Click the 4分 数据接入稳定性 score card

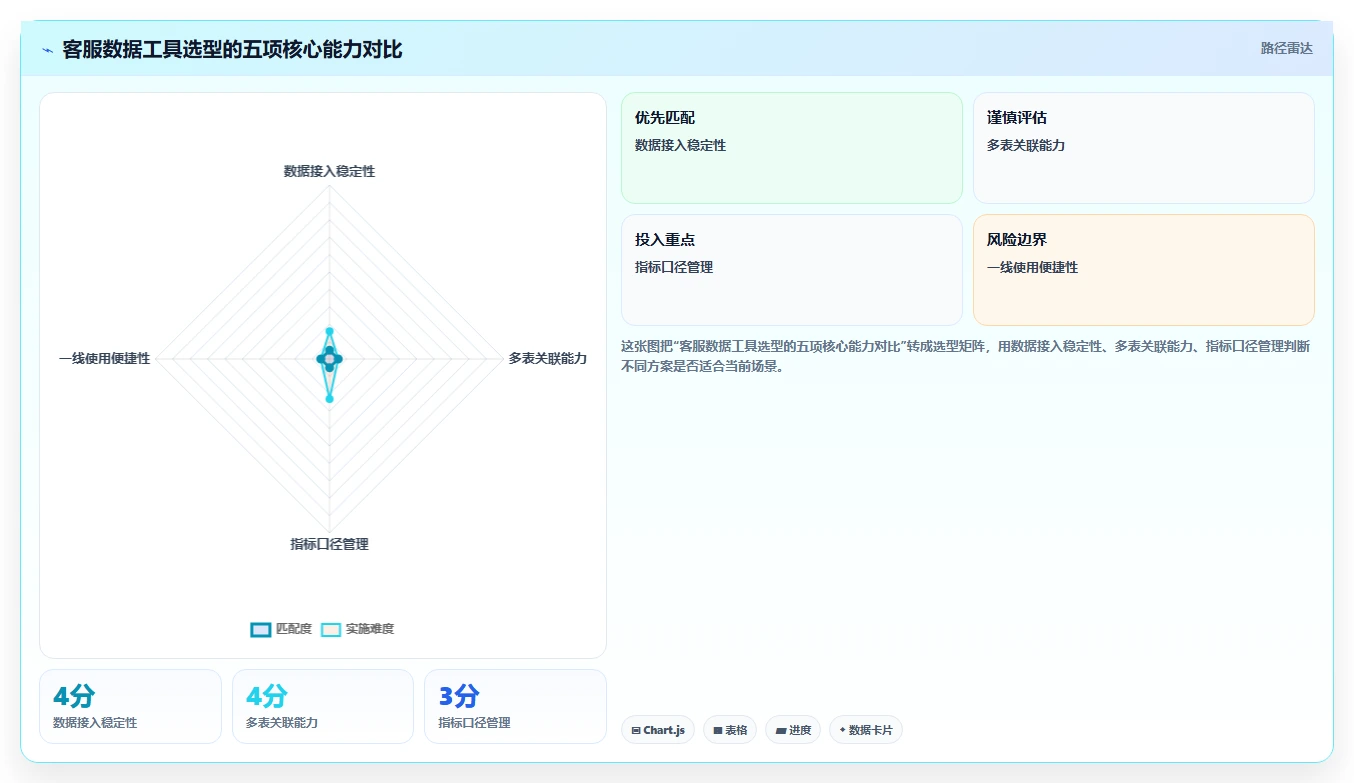click(130, 706)
